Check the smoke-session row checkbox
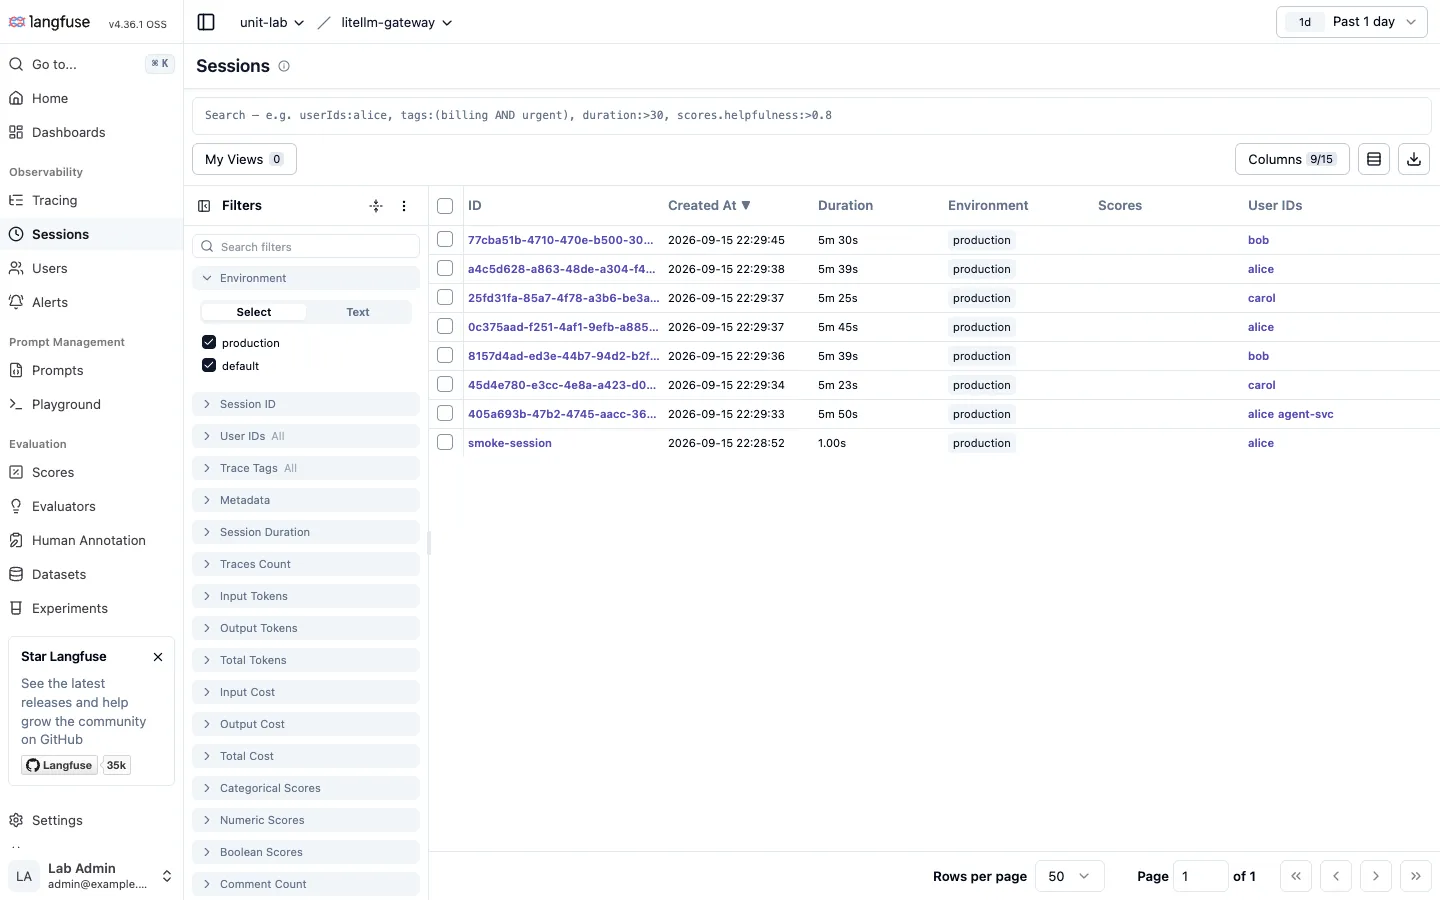 click(445, 442)
